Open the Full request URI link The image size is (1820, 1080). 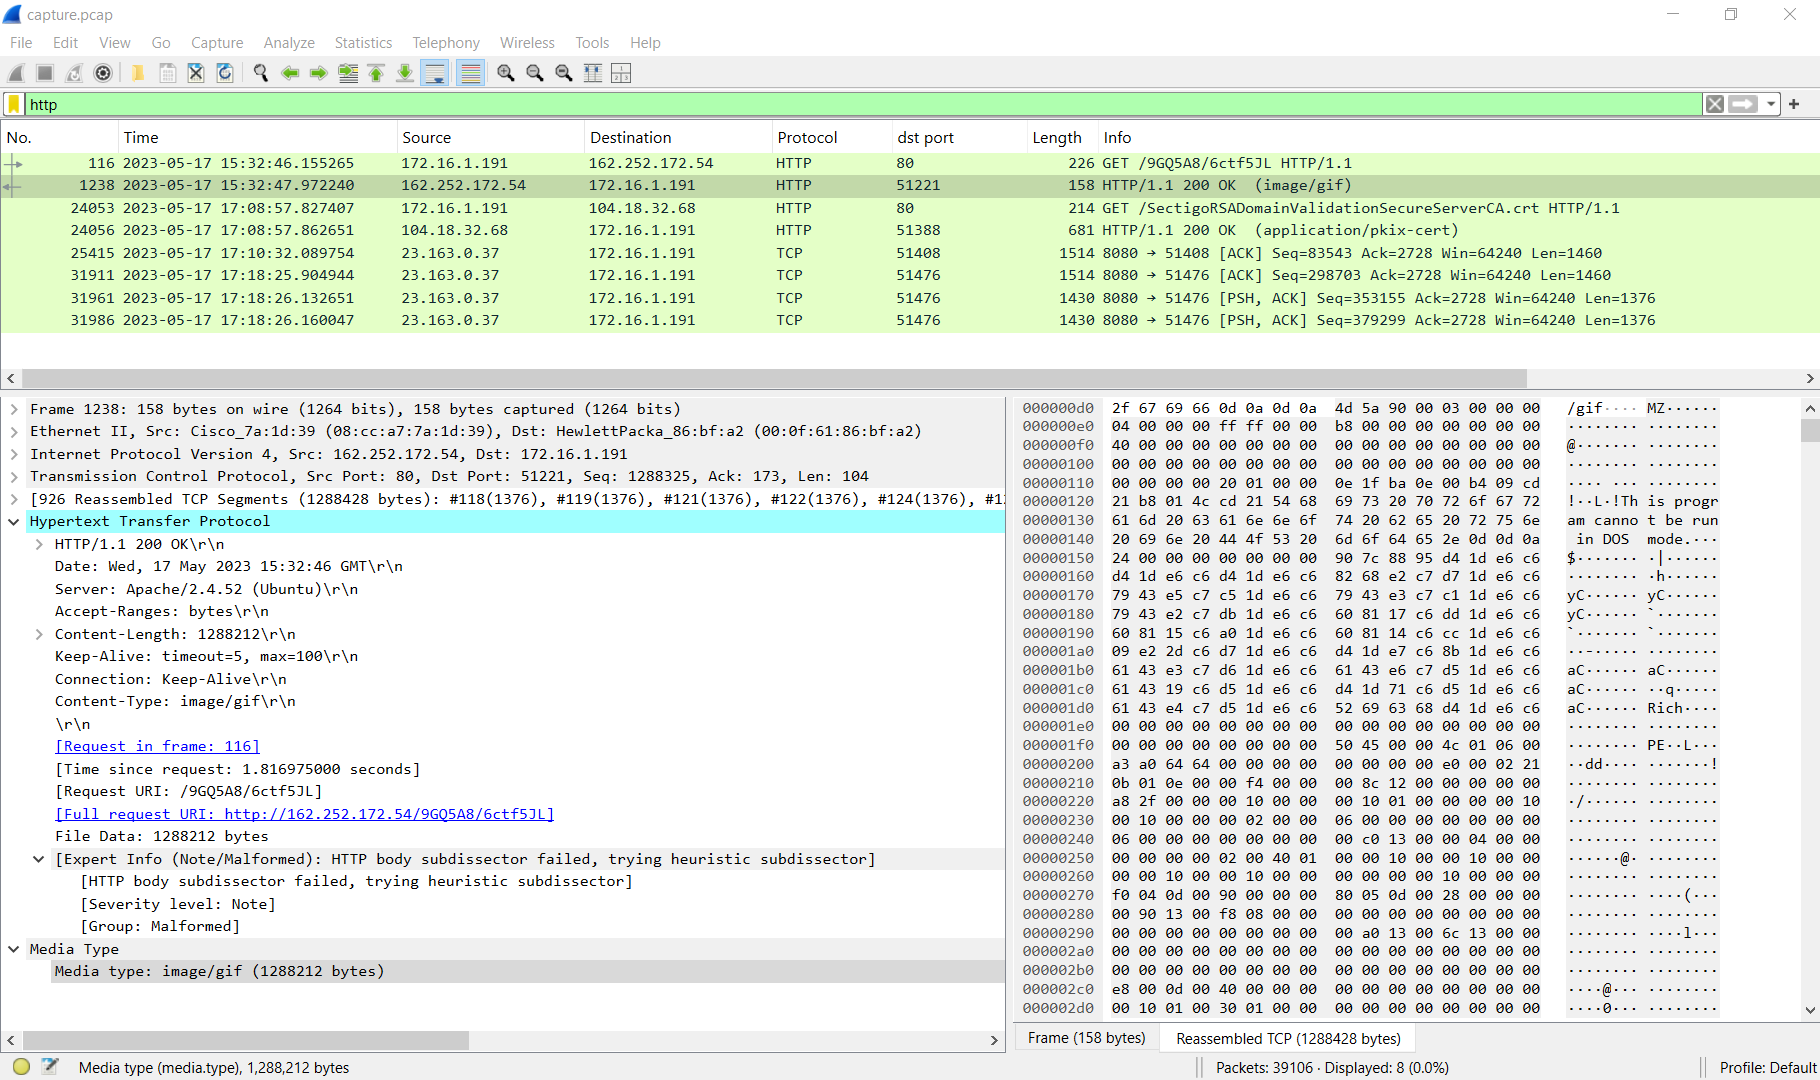coord(304,814)
